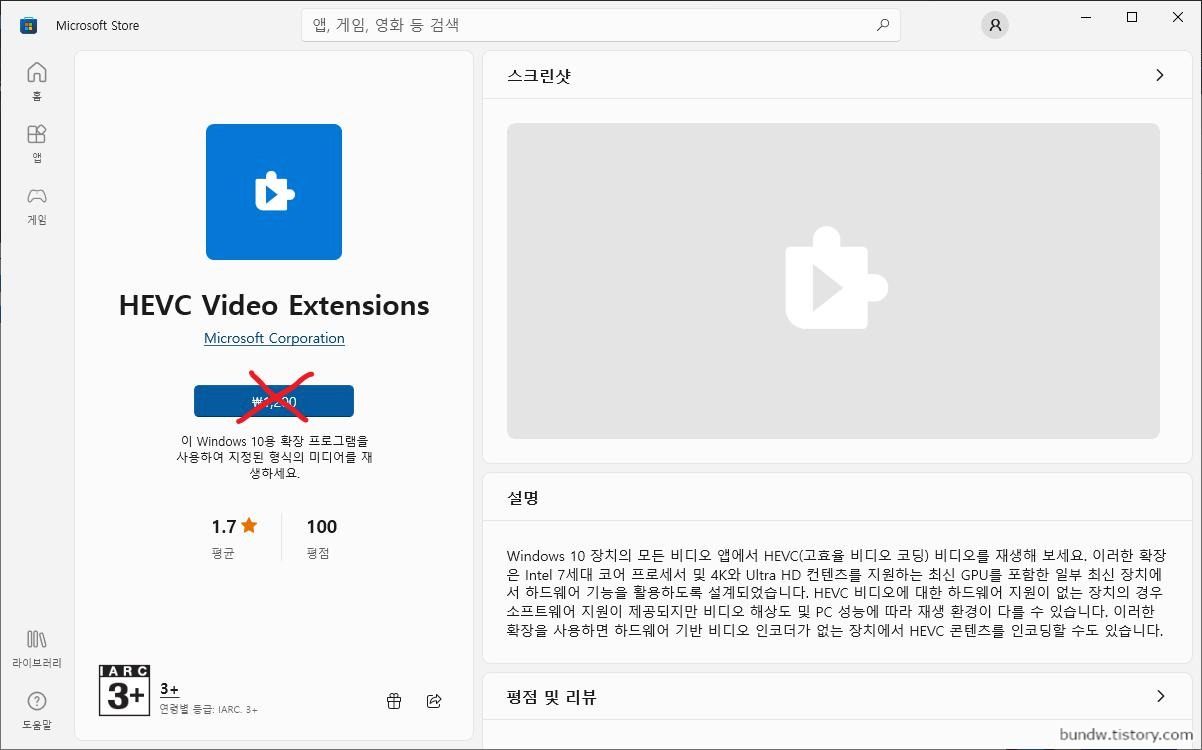Expand the 평점 및 리뷰 section chevron

(1160, 696)
